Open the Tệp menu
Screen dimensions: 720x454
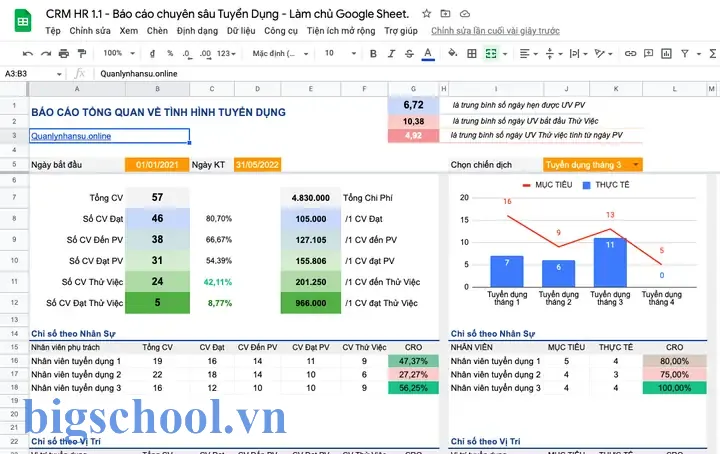coord(53,31)
